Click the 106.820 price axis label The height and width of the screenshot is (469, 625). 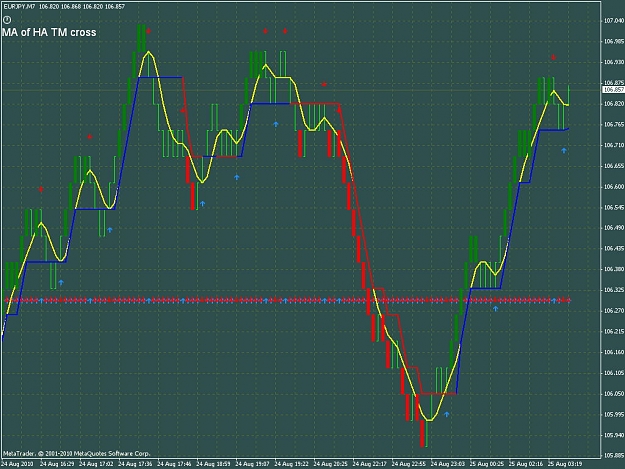614,104
